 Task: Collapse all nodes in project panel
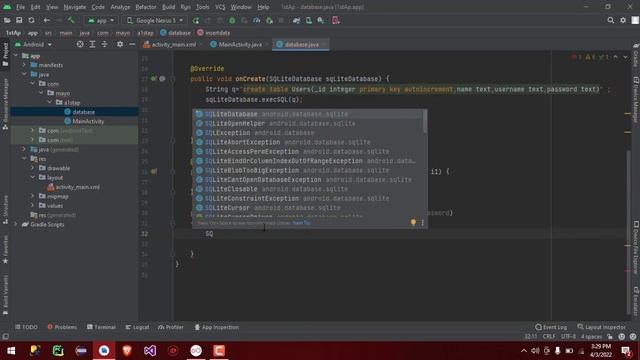104,44
